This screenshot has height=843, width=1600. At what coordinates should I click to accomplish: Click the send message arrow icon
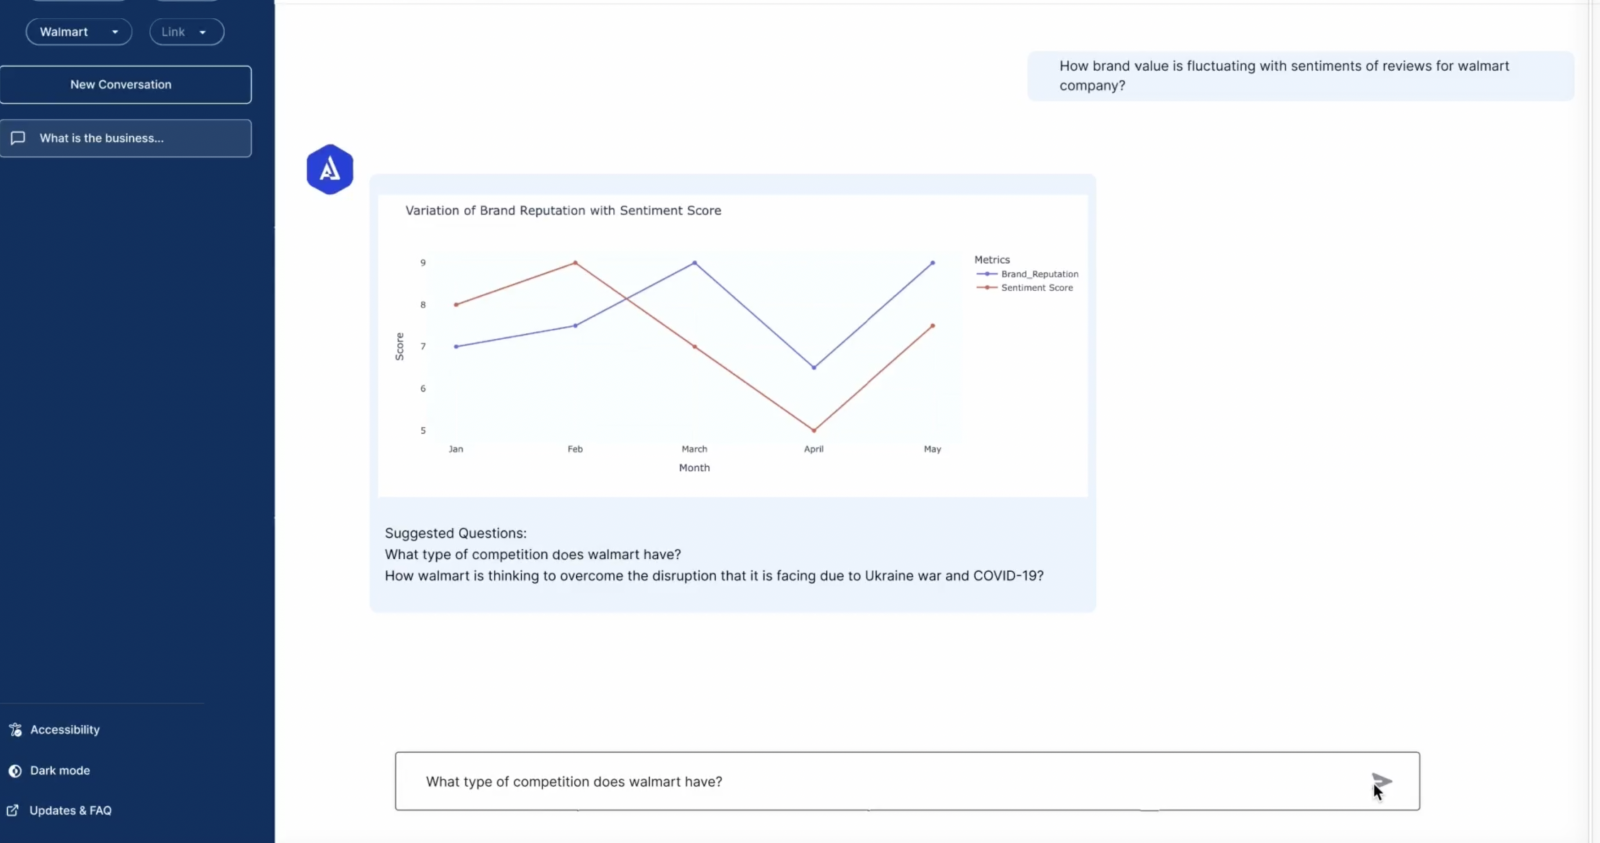coord(1383,781)
